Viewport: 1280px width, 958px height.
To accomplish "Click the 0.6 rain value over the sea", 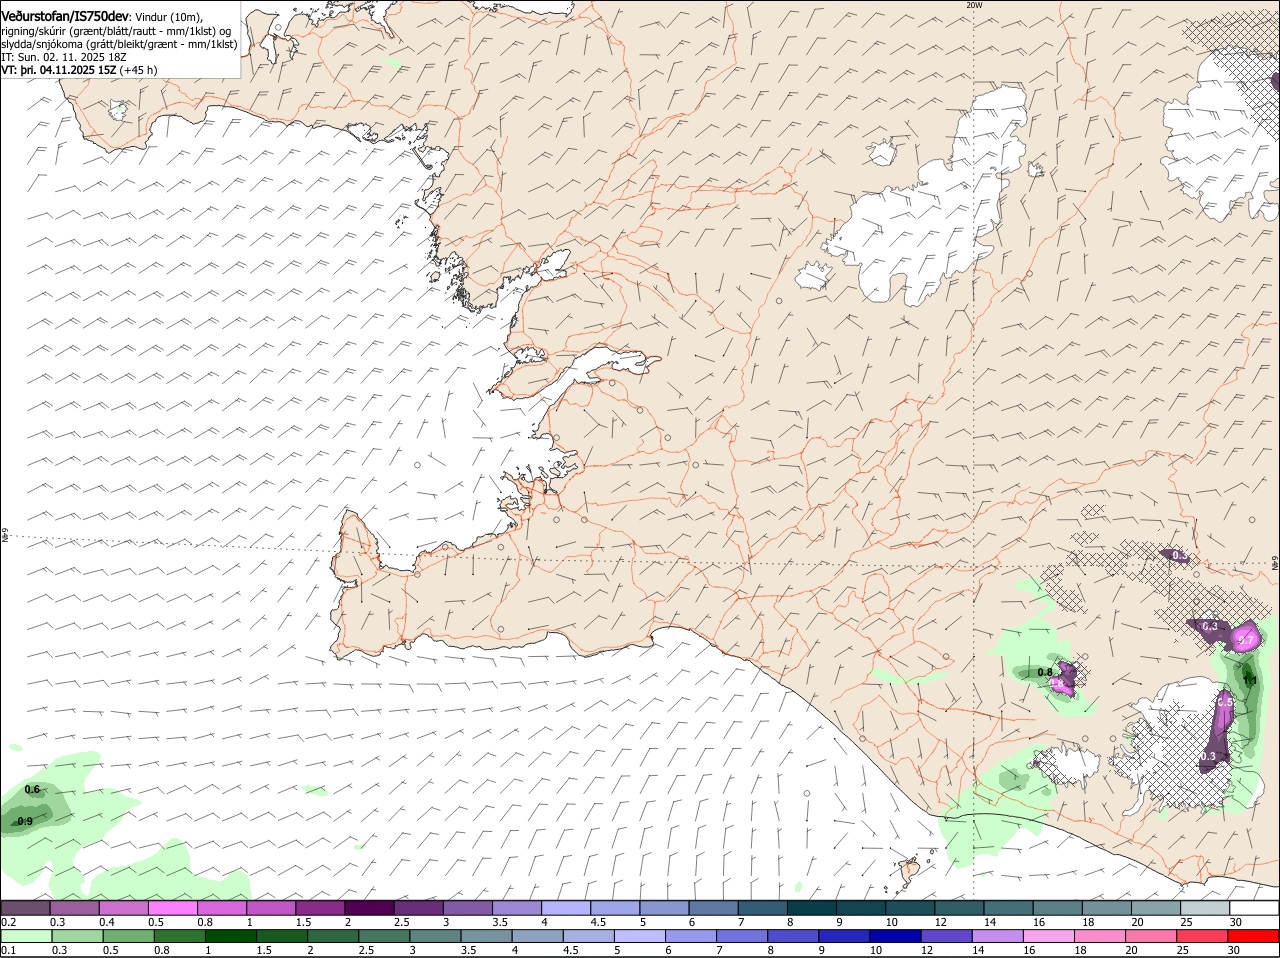I will point(32,790).
